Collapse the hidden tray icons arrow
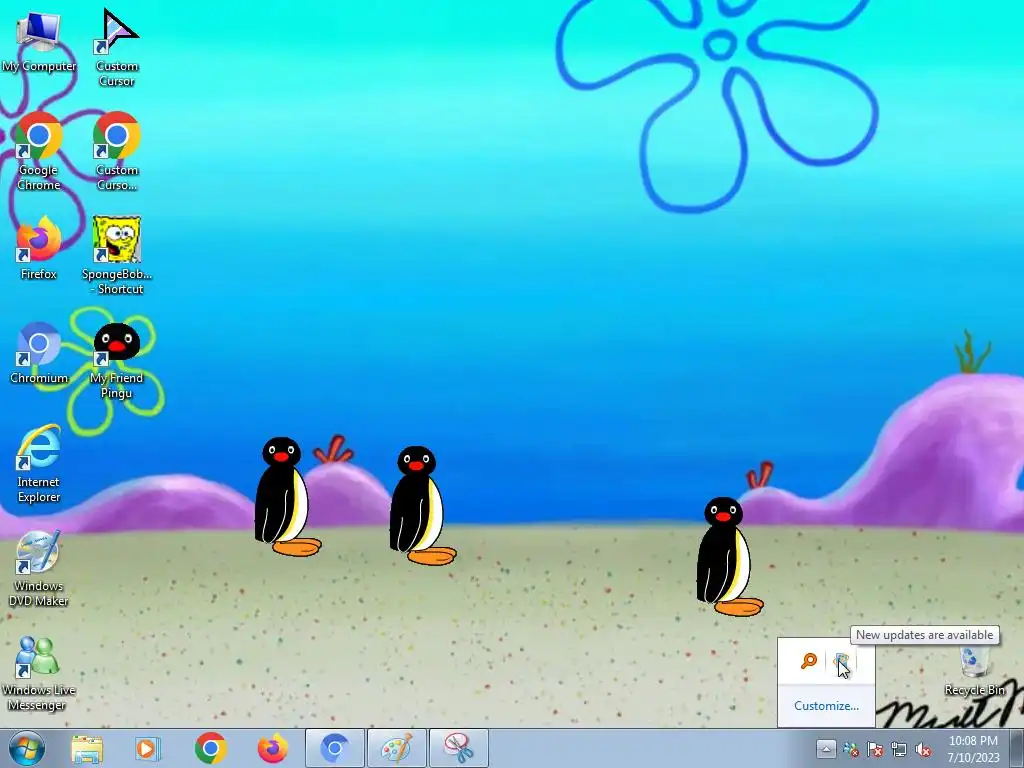Screen dimensions: 1024x768 coord(825,749)
